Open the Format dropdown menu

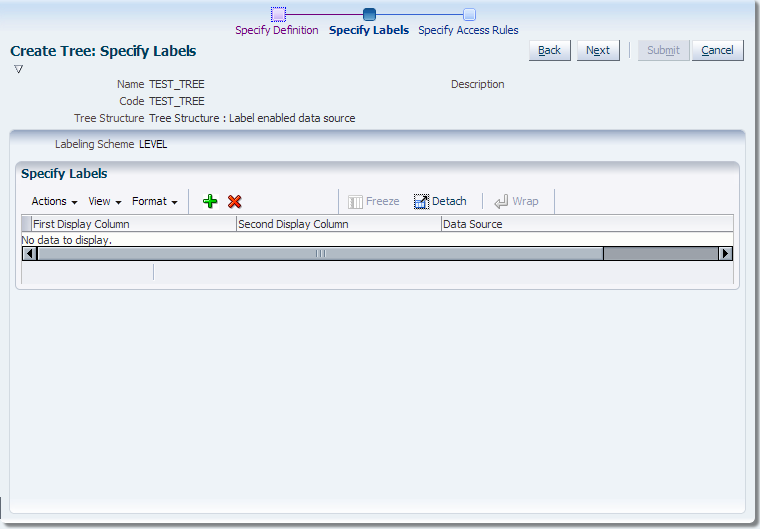[155, 201]
